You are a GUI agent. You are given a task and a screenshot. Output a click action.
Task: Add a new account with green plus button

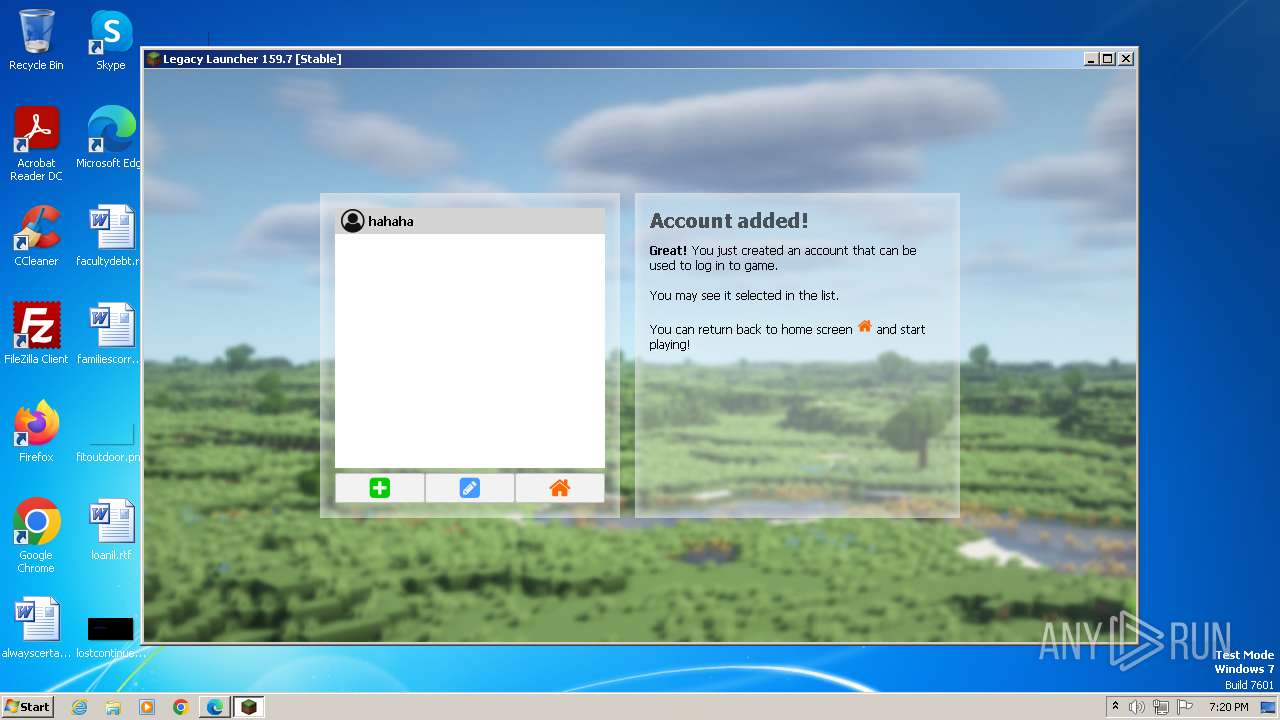(380, 488)
